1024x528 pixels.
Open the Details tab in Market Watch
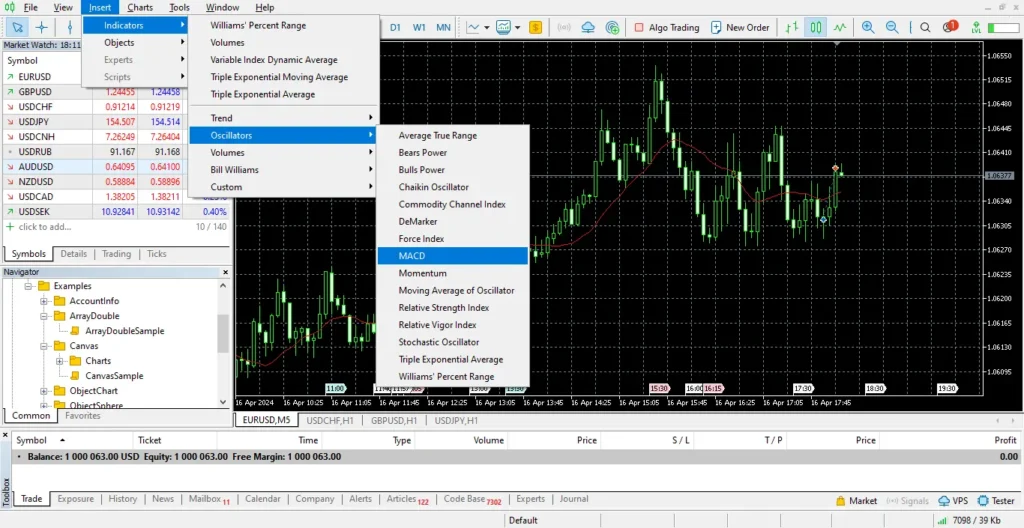pyautogui.click(x=74, y=254)
